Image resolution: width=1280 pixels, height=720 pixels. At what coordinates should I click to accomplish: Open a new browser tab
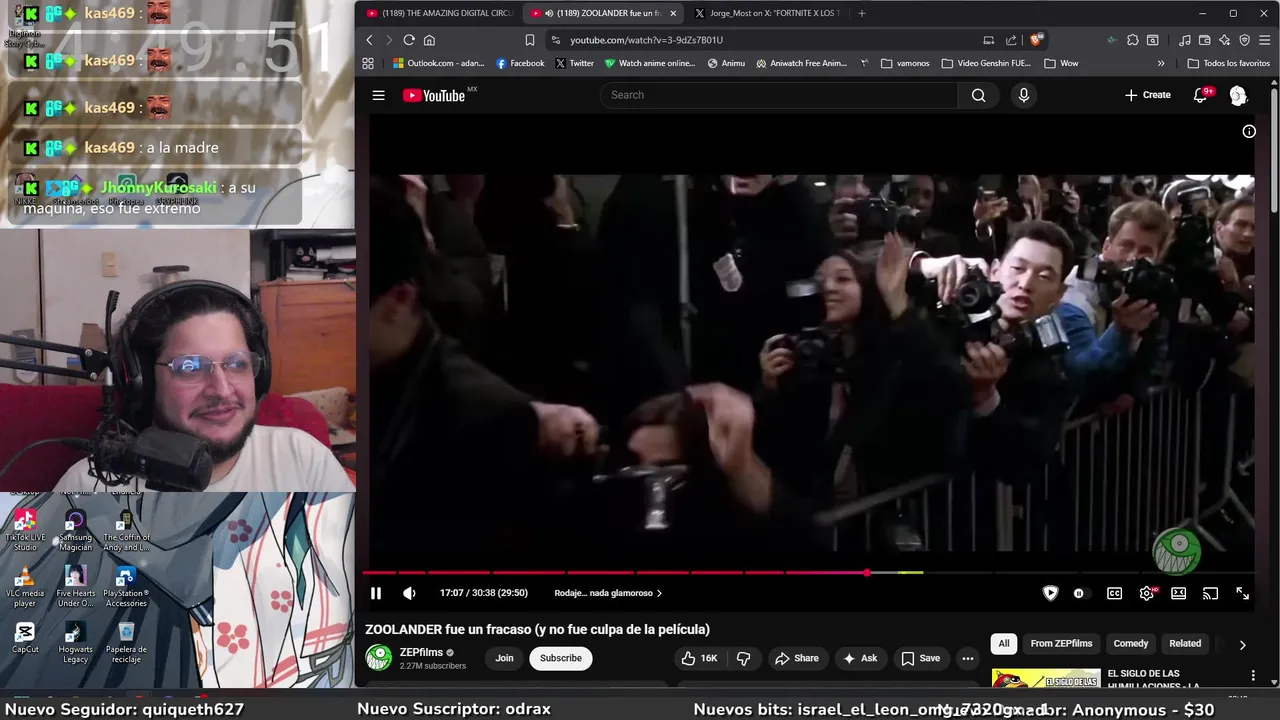pyautogui.click(x=862, y=13)
